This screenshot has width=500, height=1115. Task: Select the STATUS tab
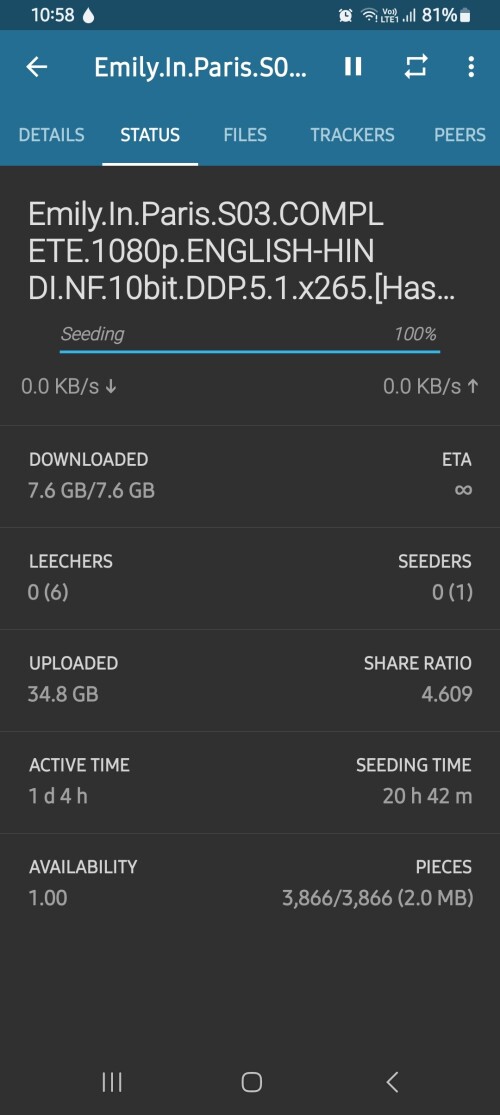(150, 135)
